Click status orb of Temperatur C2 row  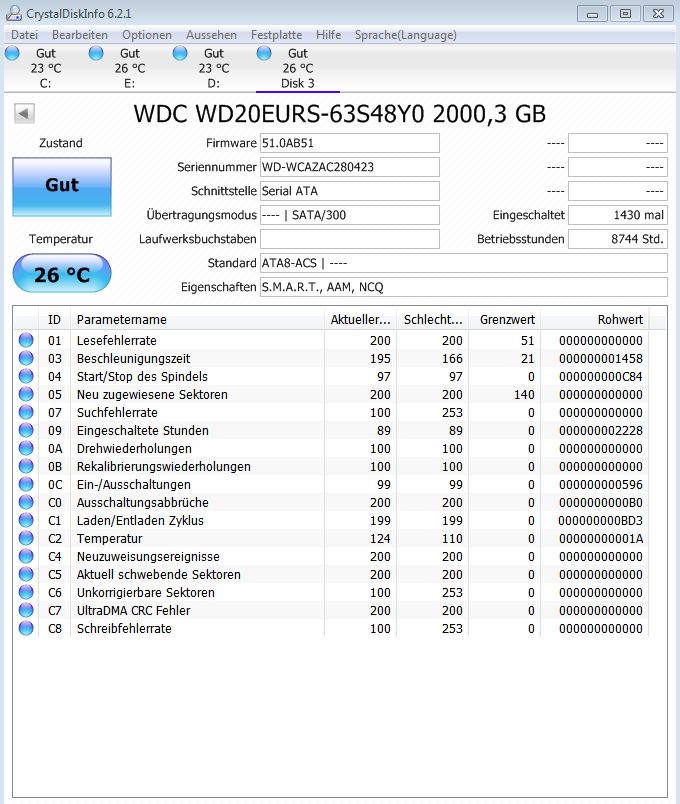tap(26, 538)
